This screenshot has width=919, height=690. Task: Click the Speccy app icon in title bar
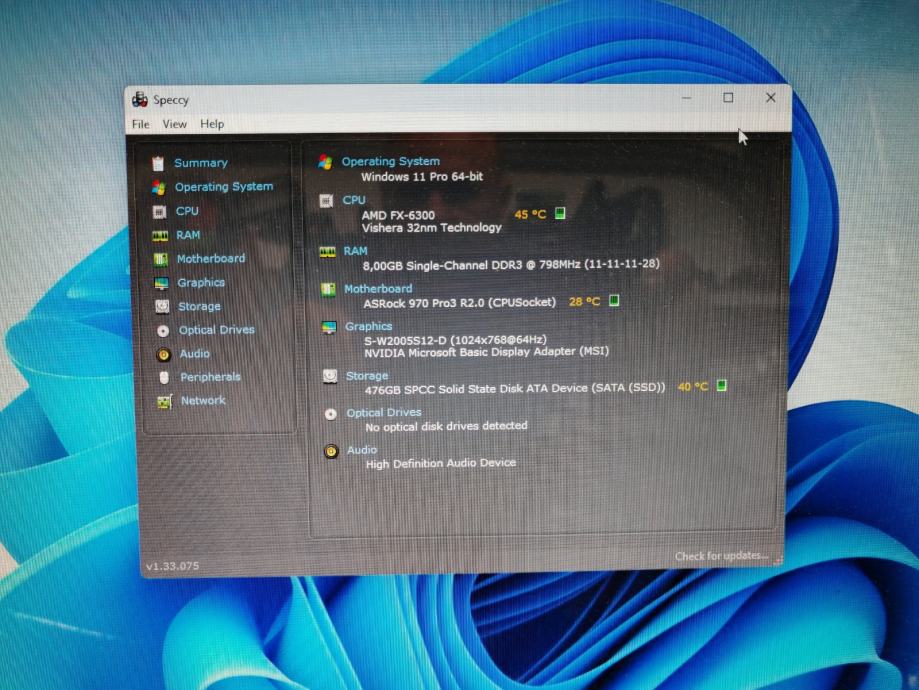[139, 100]
